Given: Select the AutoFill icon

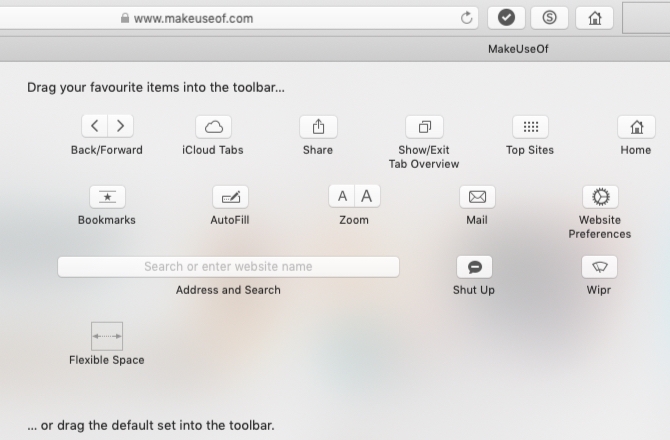Looking at the screenshot, I should coord(230,196).
